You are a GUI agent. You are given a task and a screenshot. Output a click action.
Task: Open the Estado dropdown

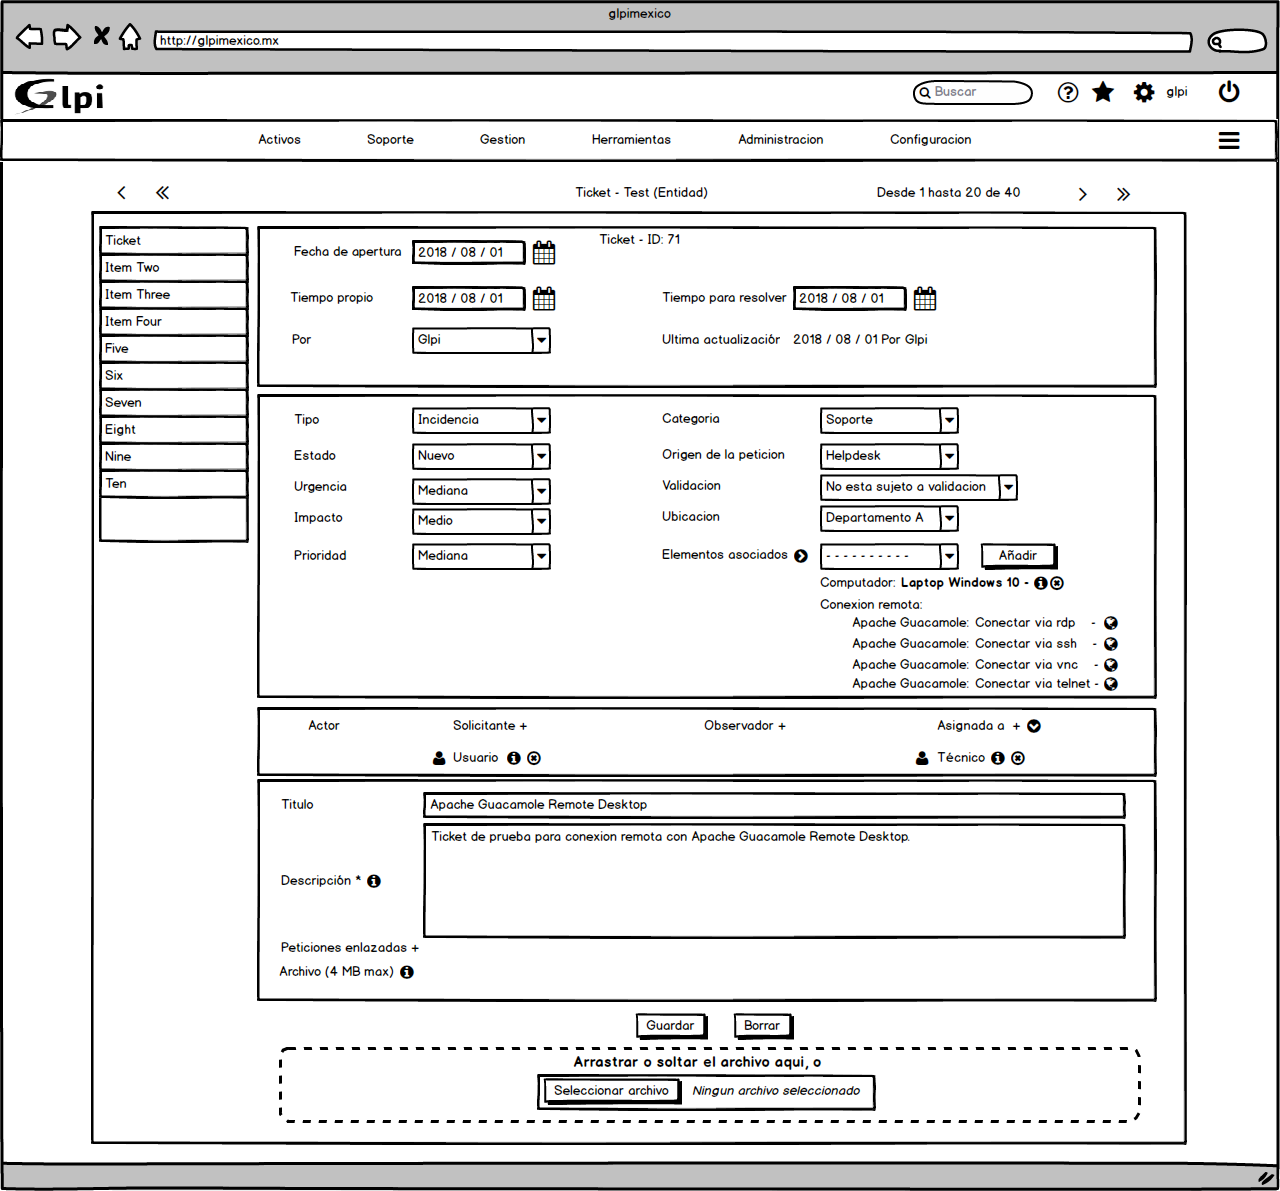481,456
